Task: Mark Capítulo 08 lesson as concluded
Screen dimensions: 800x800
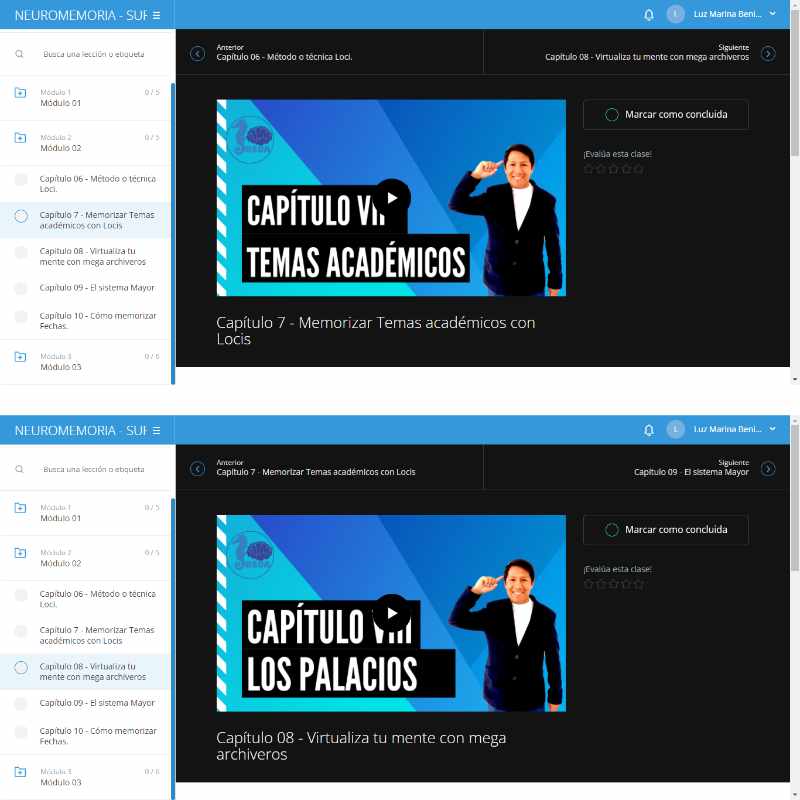Action: (665, 530)
